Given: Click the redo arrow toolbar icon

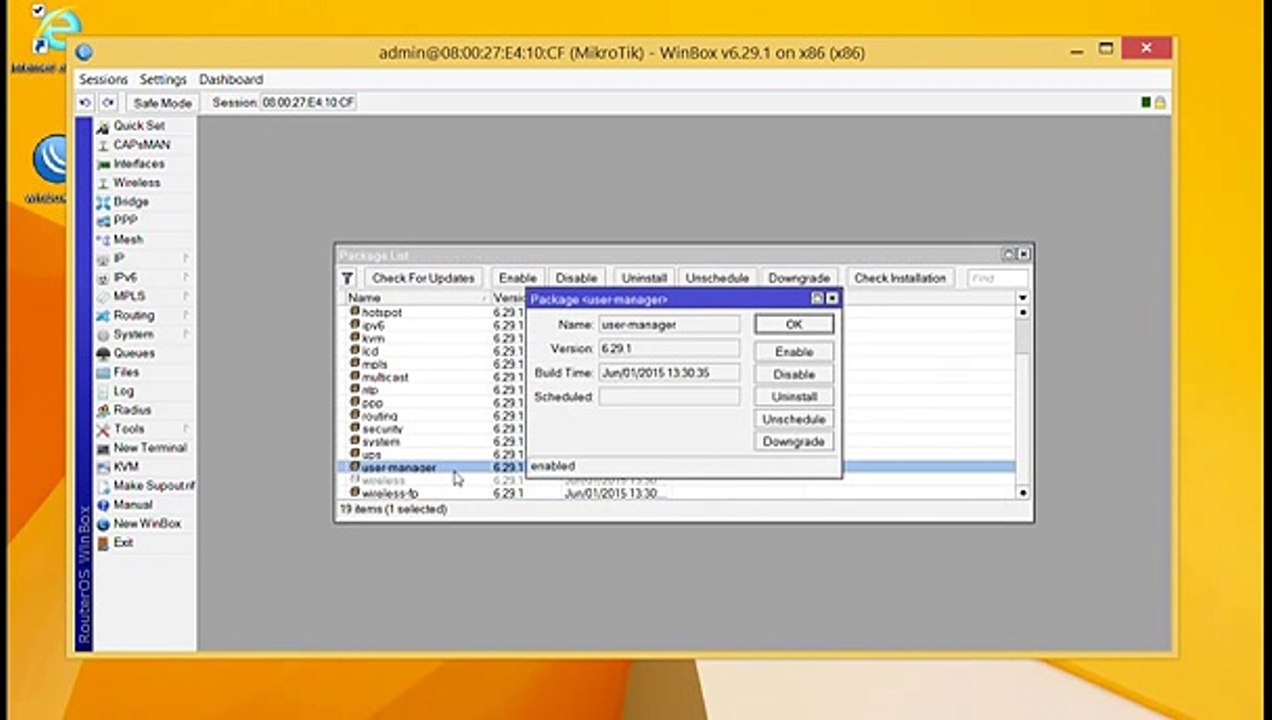Looking at the screenshot, I should pos(108,103).
